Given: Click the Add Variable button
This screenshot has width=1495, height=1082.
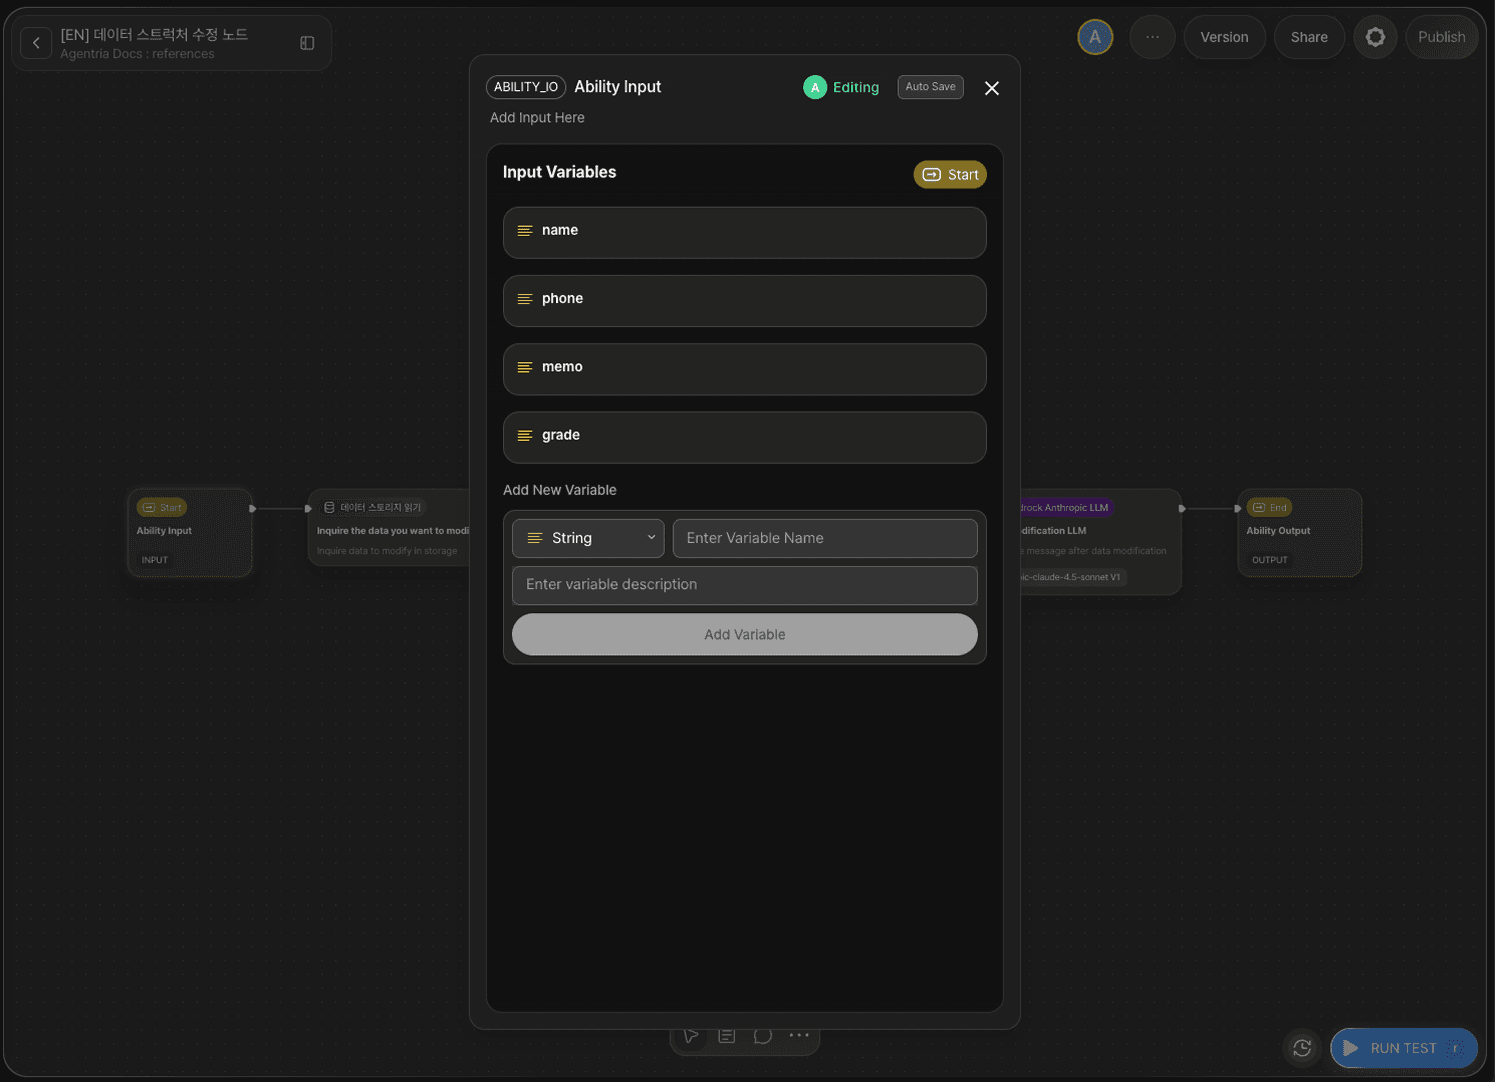Looking at the screenshot, I should (x=744, y=634).
